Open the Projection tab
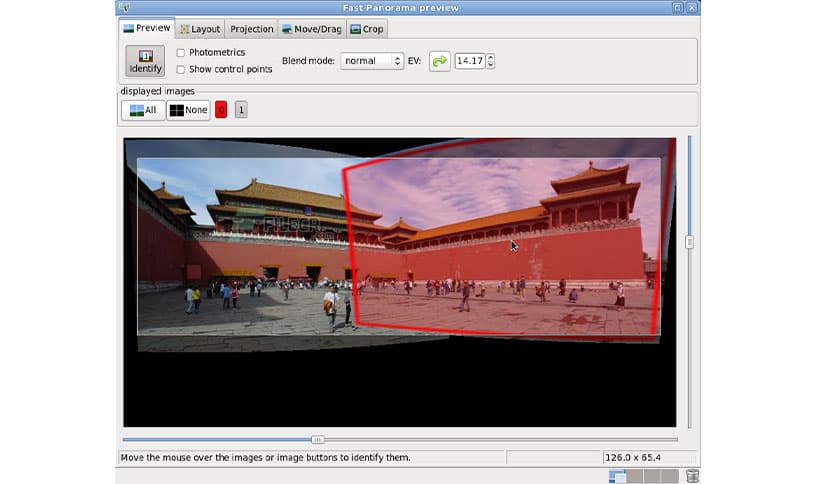Viewport: 836px width, 484px height. [252, 29]
